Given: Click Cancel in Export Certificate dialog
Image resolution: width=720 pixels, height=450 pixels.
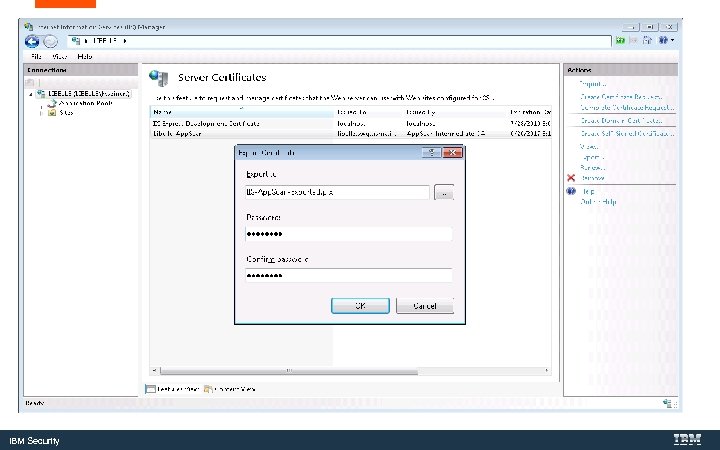Looking at the screenshot, I should coord(425,306).
